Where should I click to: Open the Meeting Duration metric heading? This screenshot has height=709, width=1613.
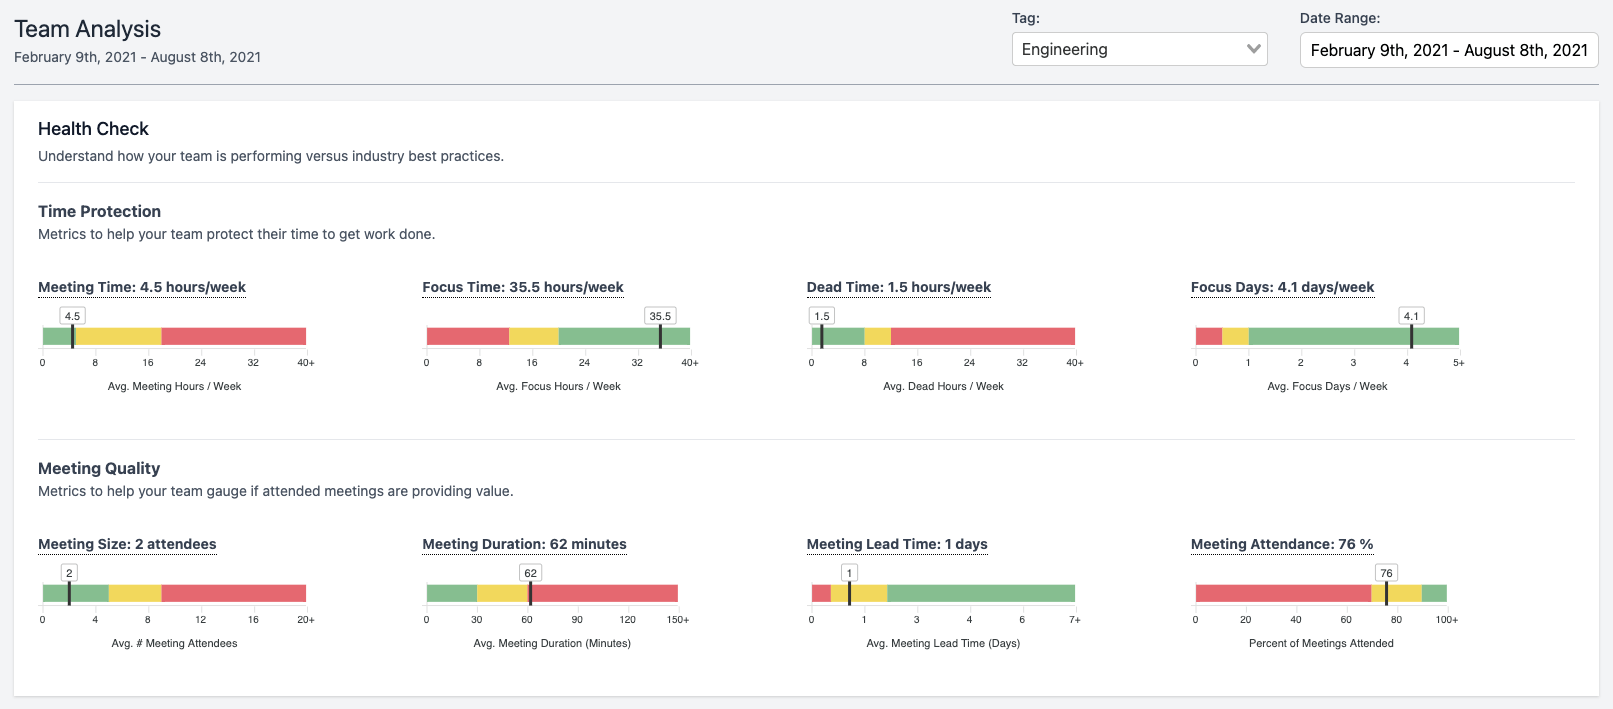(524, 544)
